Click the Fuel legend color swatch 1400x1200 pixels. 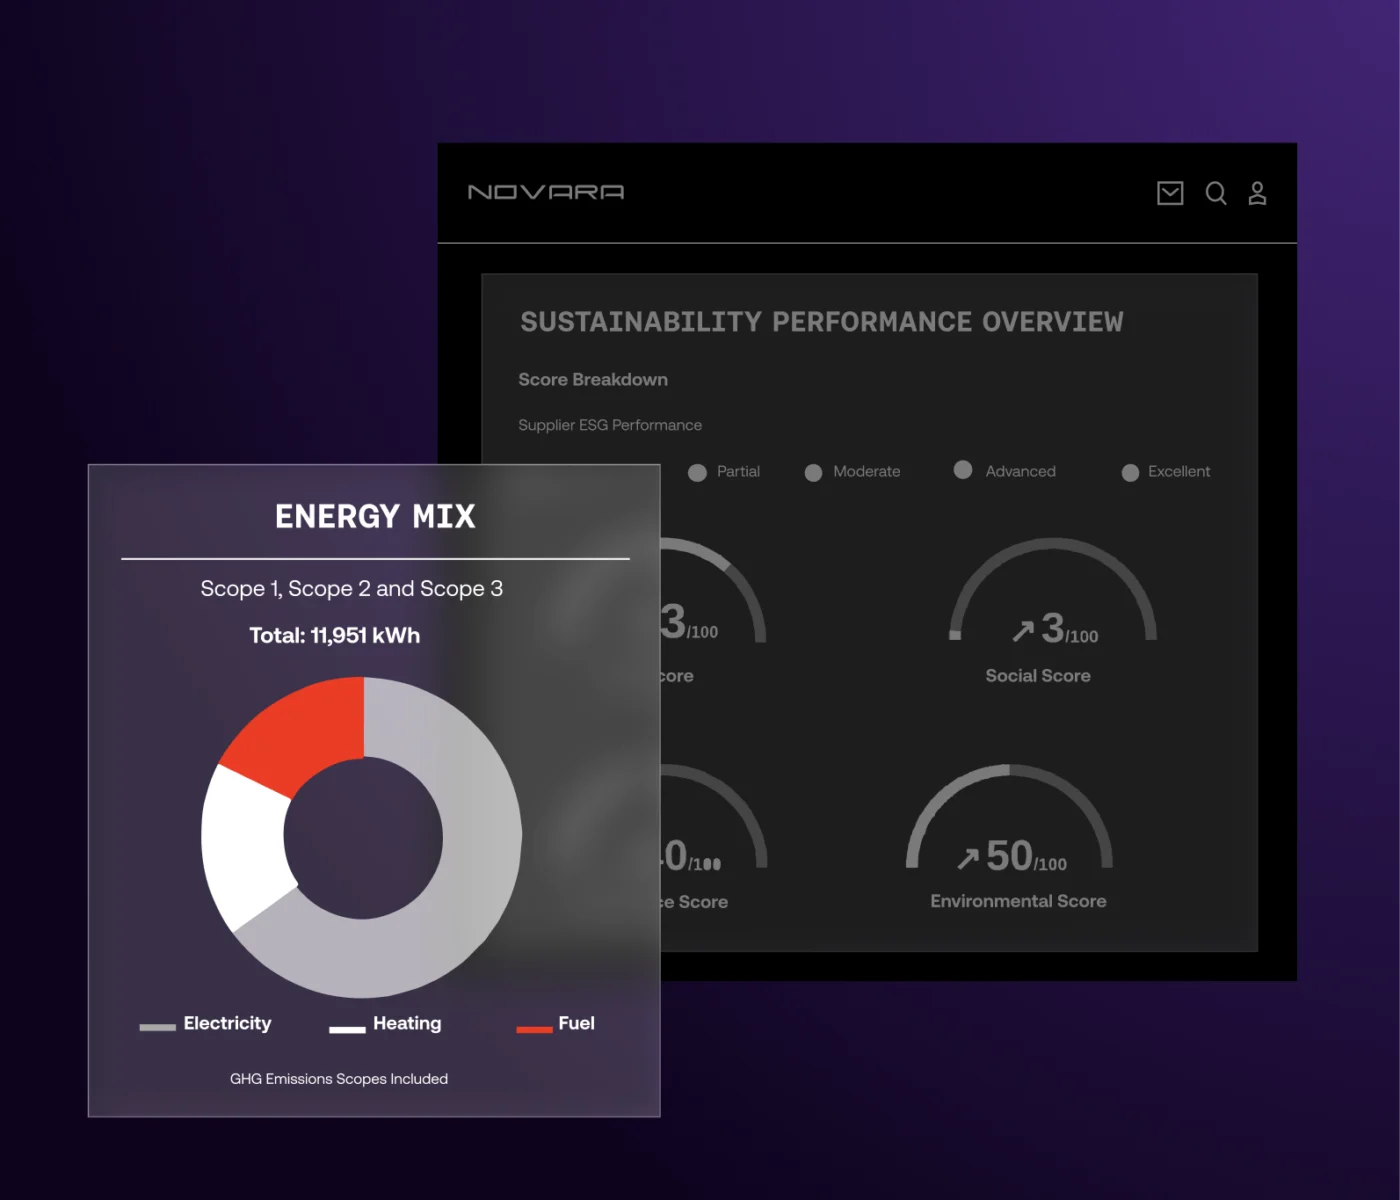pos(534,1029)
